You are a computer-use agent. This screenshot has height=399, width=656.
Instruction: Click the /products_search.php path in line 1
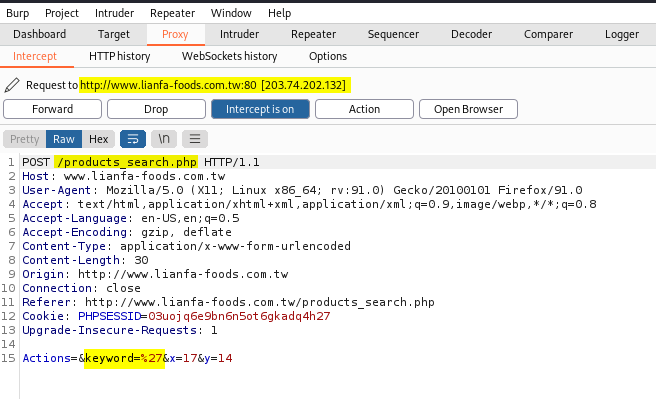tap(126, 162)
